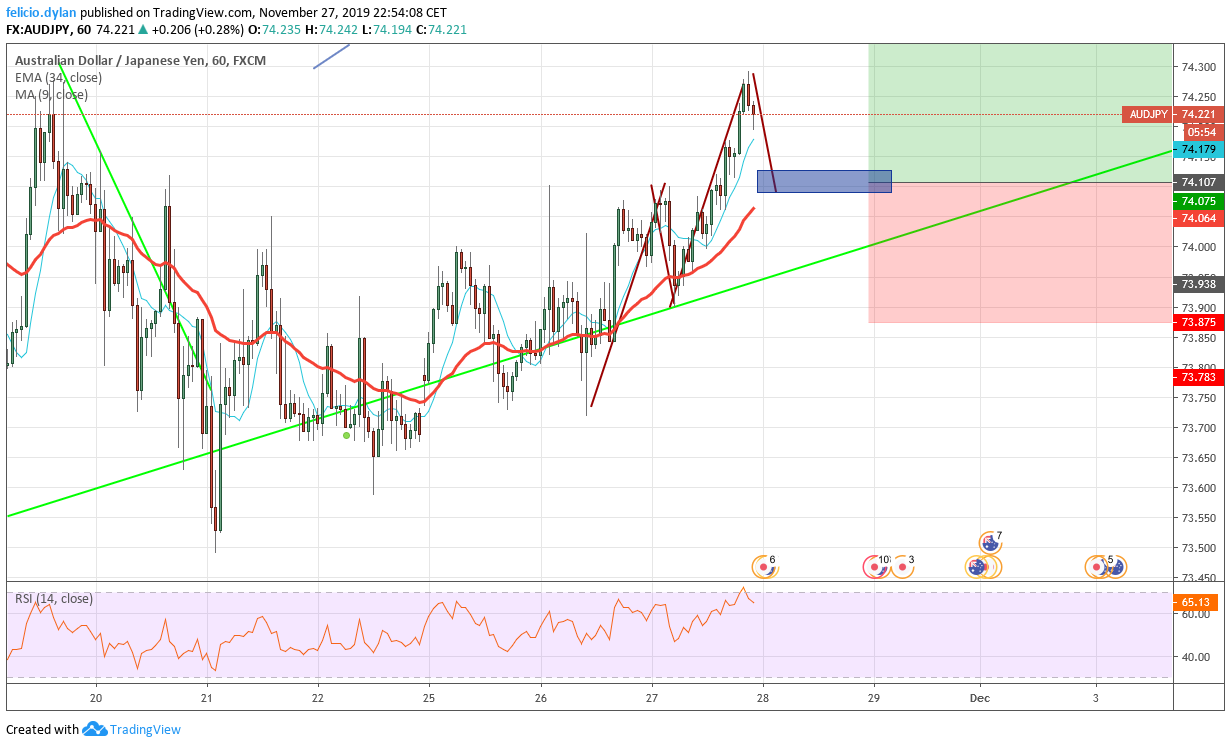
Task: Click the date label 21 on time axis
Action: [207, 697]
